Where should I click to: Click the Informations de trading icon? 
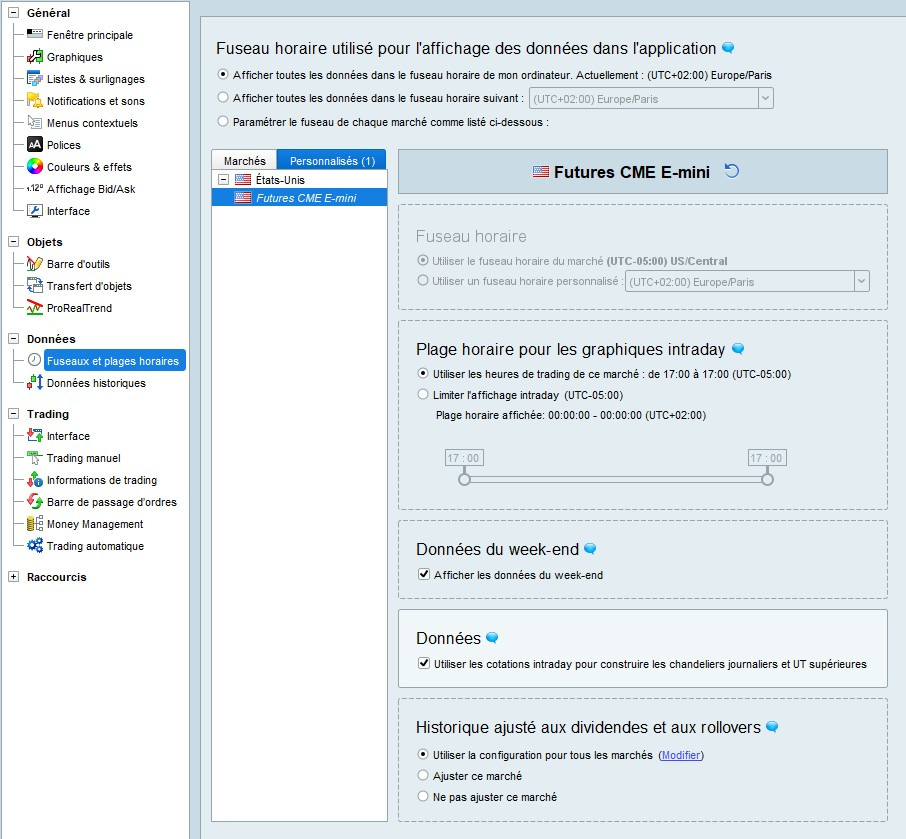tap(35, 479)
